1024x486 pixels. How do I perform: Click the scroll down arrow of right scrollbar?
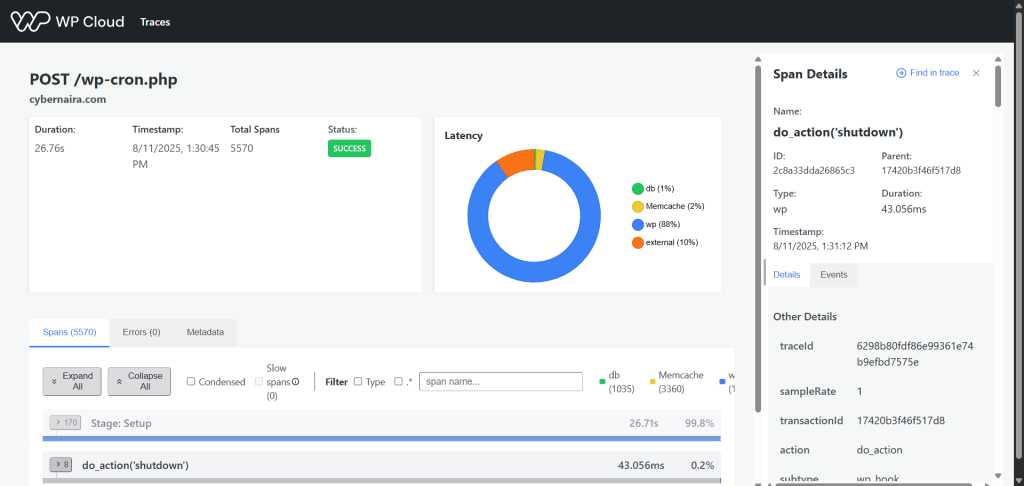pos(998,476)
